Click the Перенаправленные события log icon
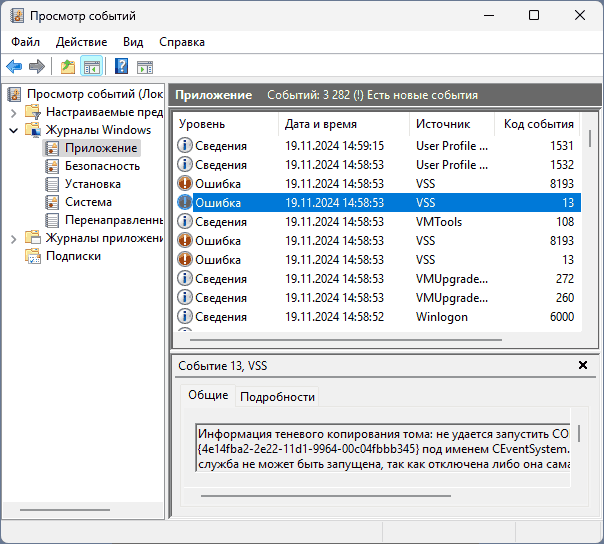The image size is (604, 544). (x=52, y=220)
